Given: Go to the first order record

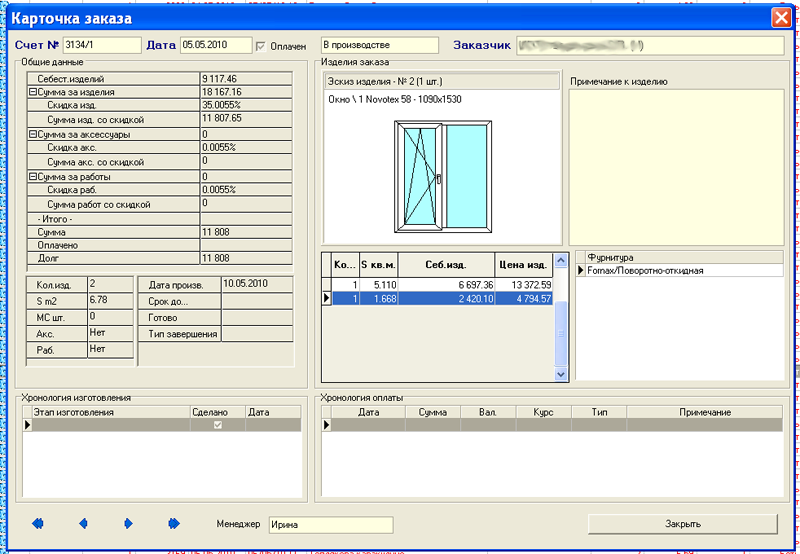Looking at the screenshot, I should point(38,523).
